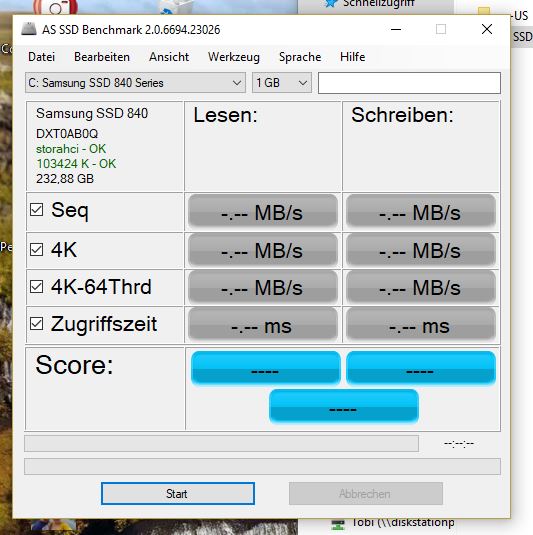Click the AS SSD Benchmark title bar icon

coord(29,29)
